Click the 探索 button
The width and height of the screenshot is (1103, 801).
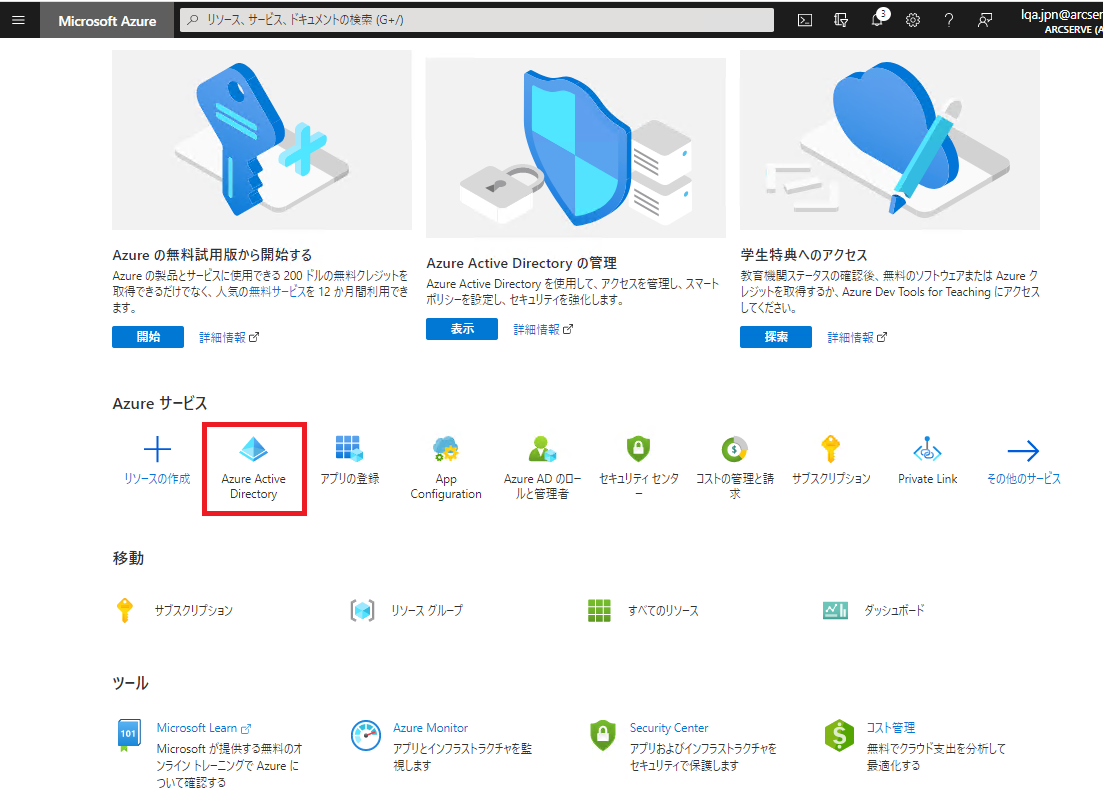775,337
